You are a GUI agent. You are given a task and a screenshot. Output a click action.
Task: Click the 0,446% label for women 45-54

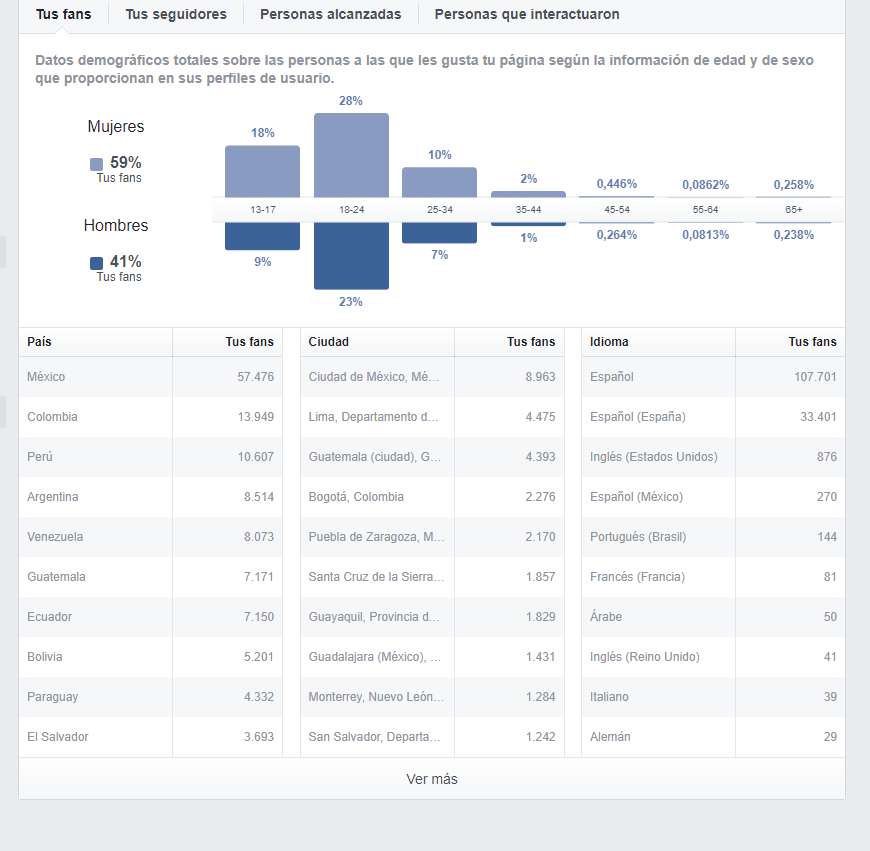616,184
